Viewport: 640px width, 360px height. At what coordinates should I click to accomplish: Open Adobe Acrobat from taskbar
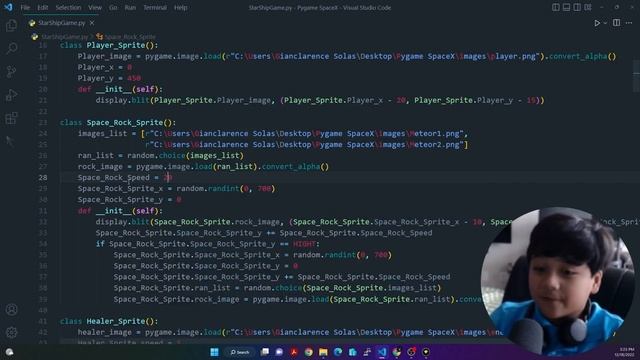click(294, 352)
